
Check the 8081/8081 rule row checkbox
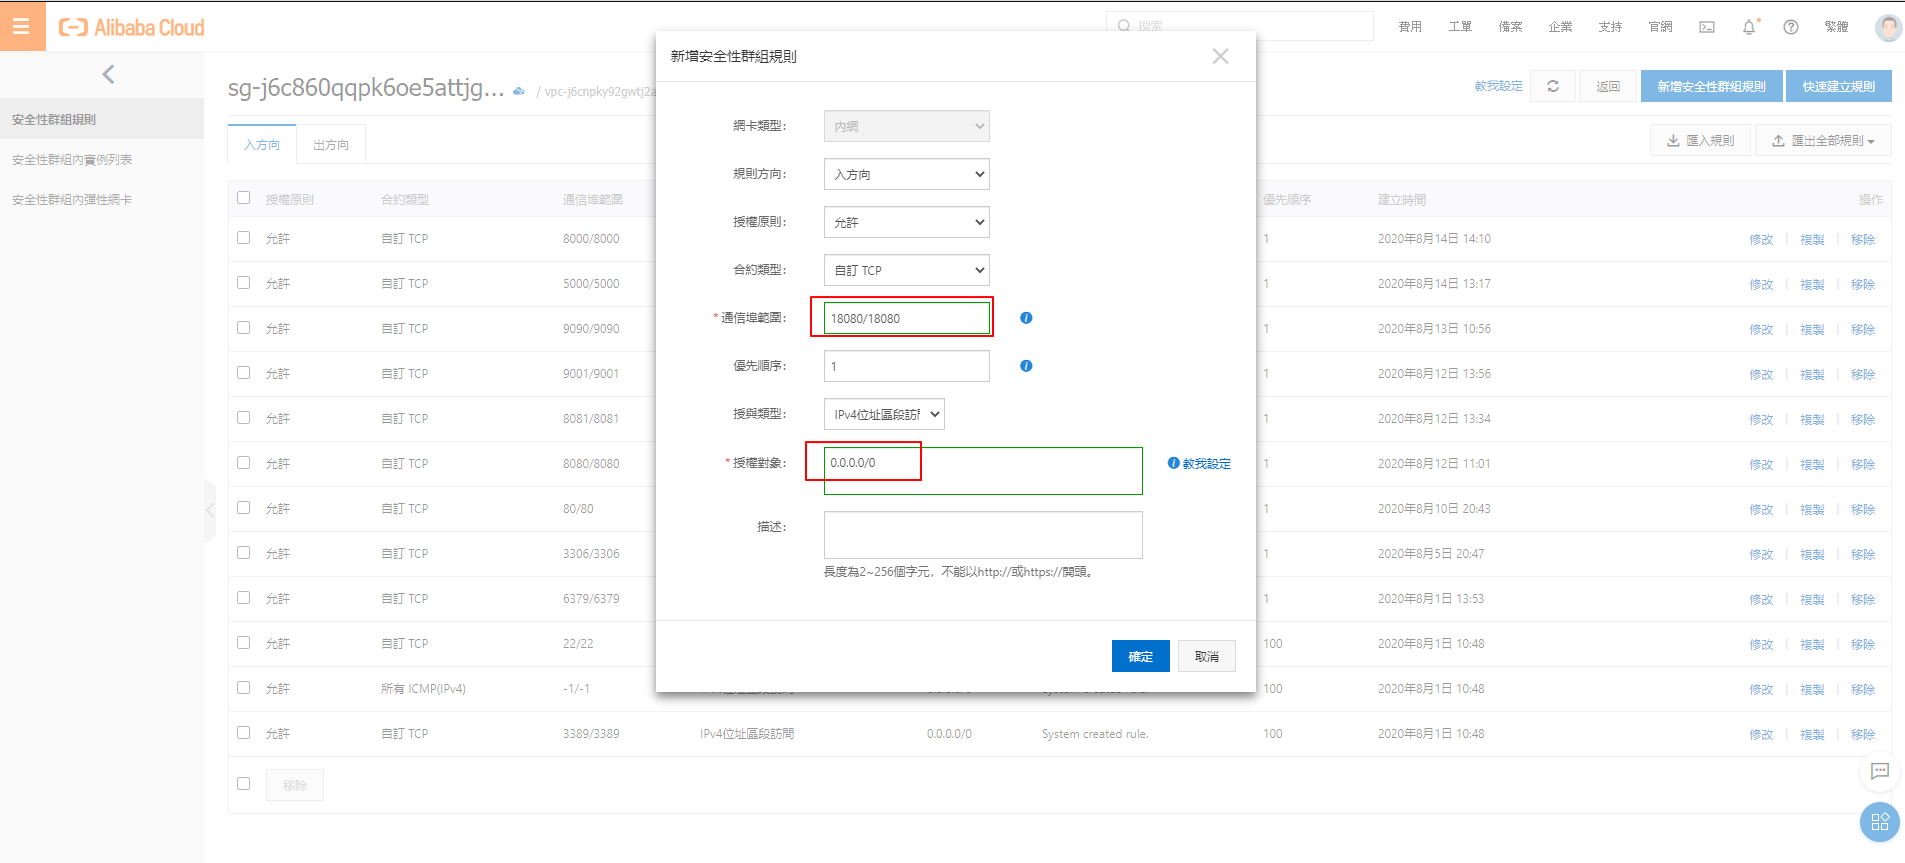pos(244,418)
